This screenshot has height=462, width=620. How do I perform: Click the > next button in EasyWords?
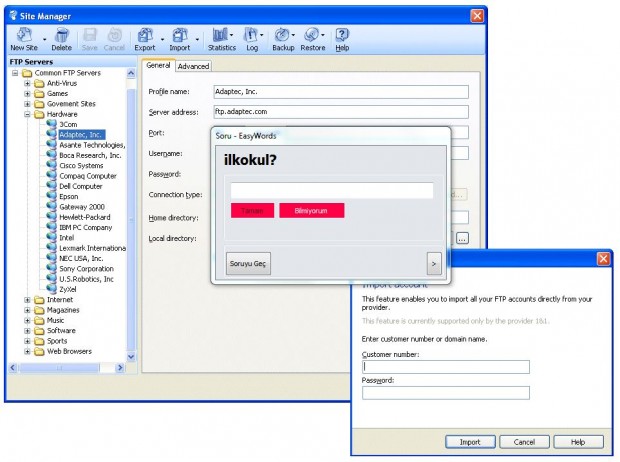point(434,263)
